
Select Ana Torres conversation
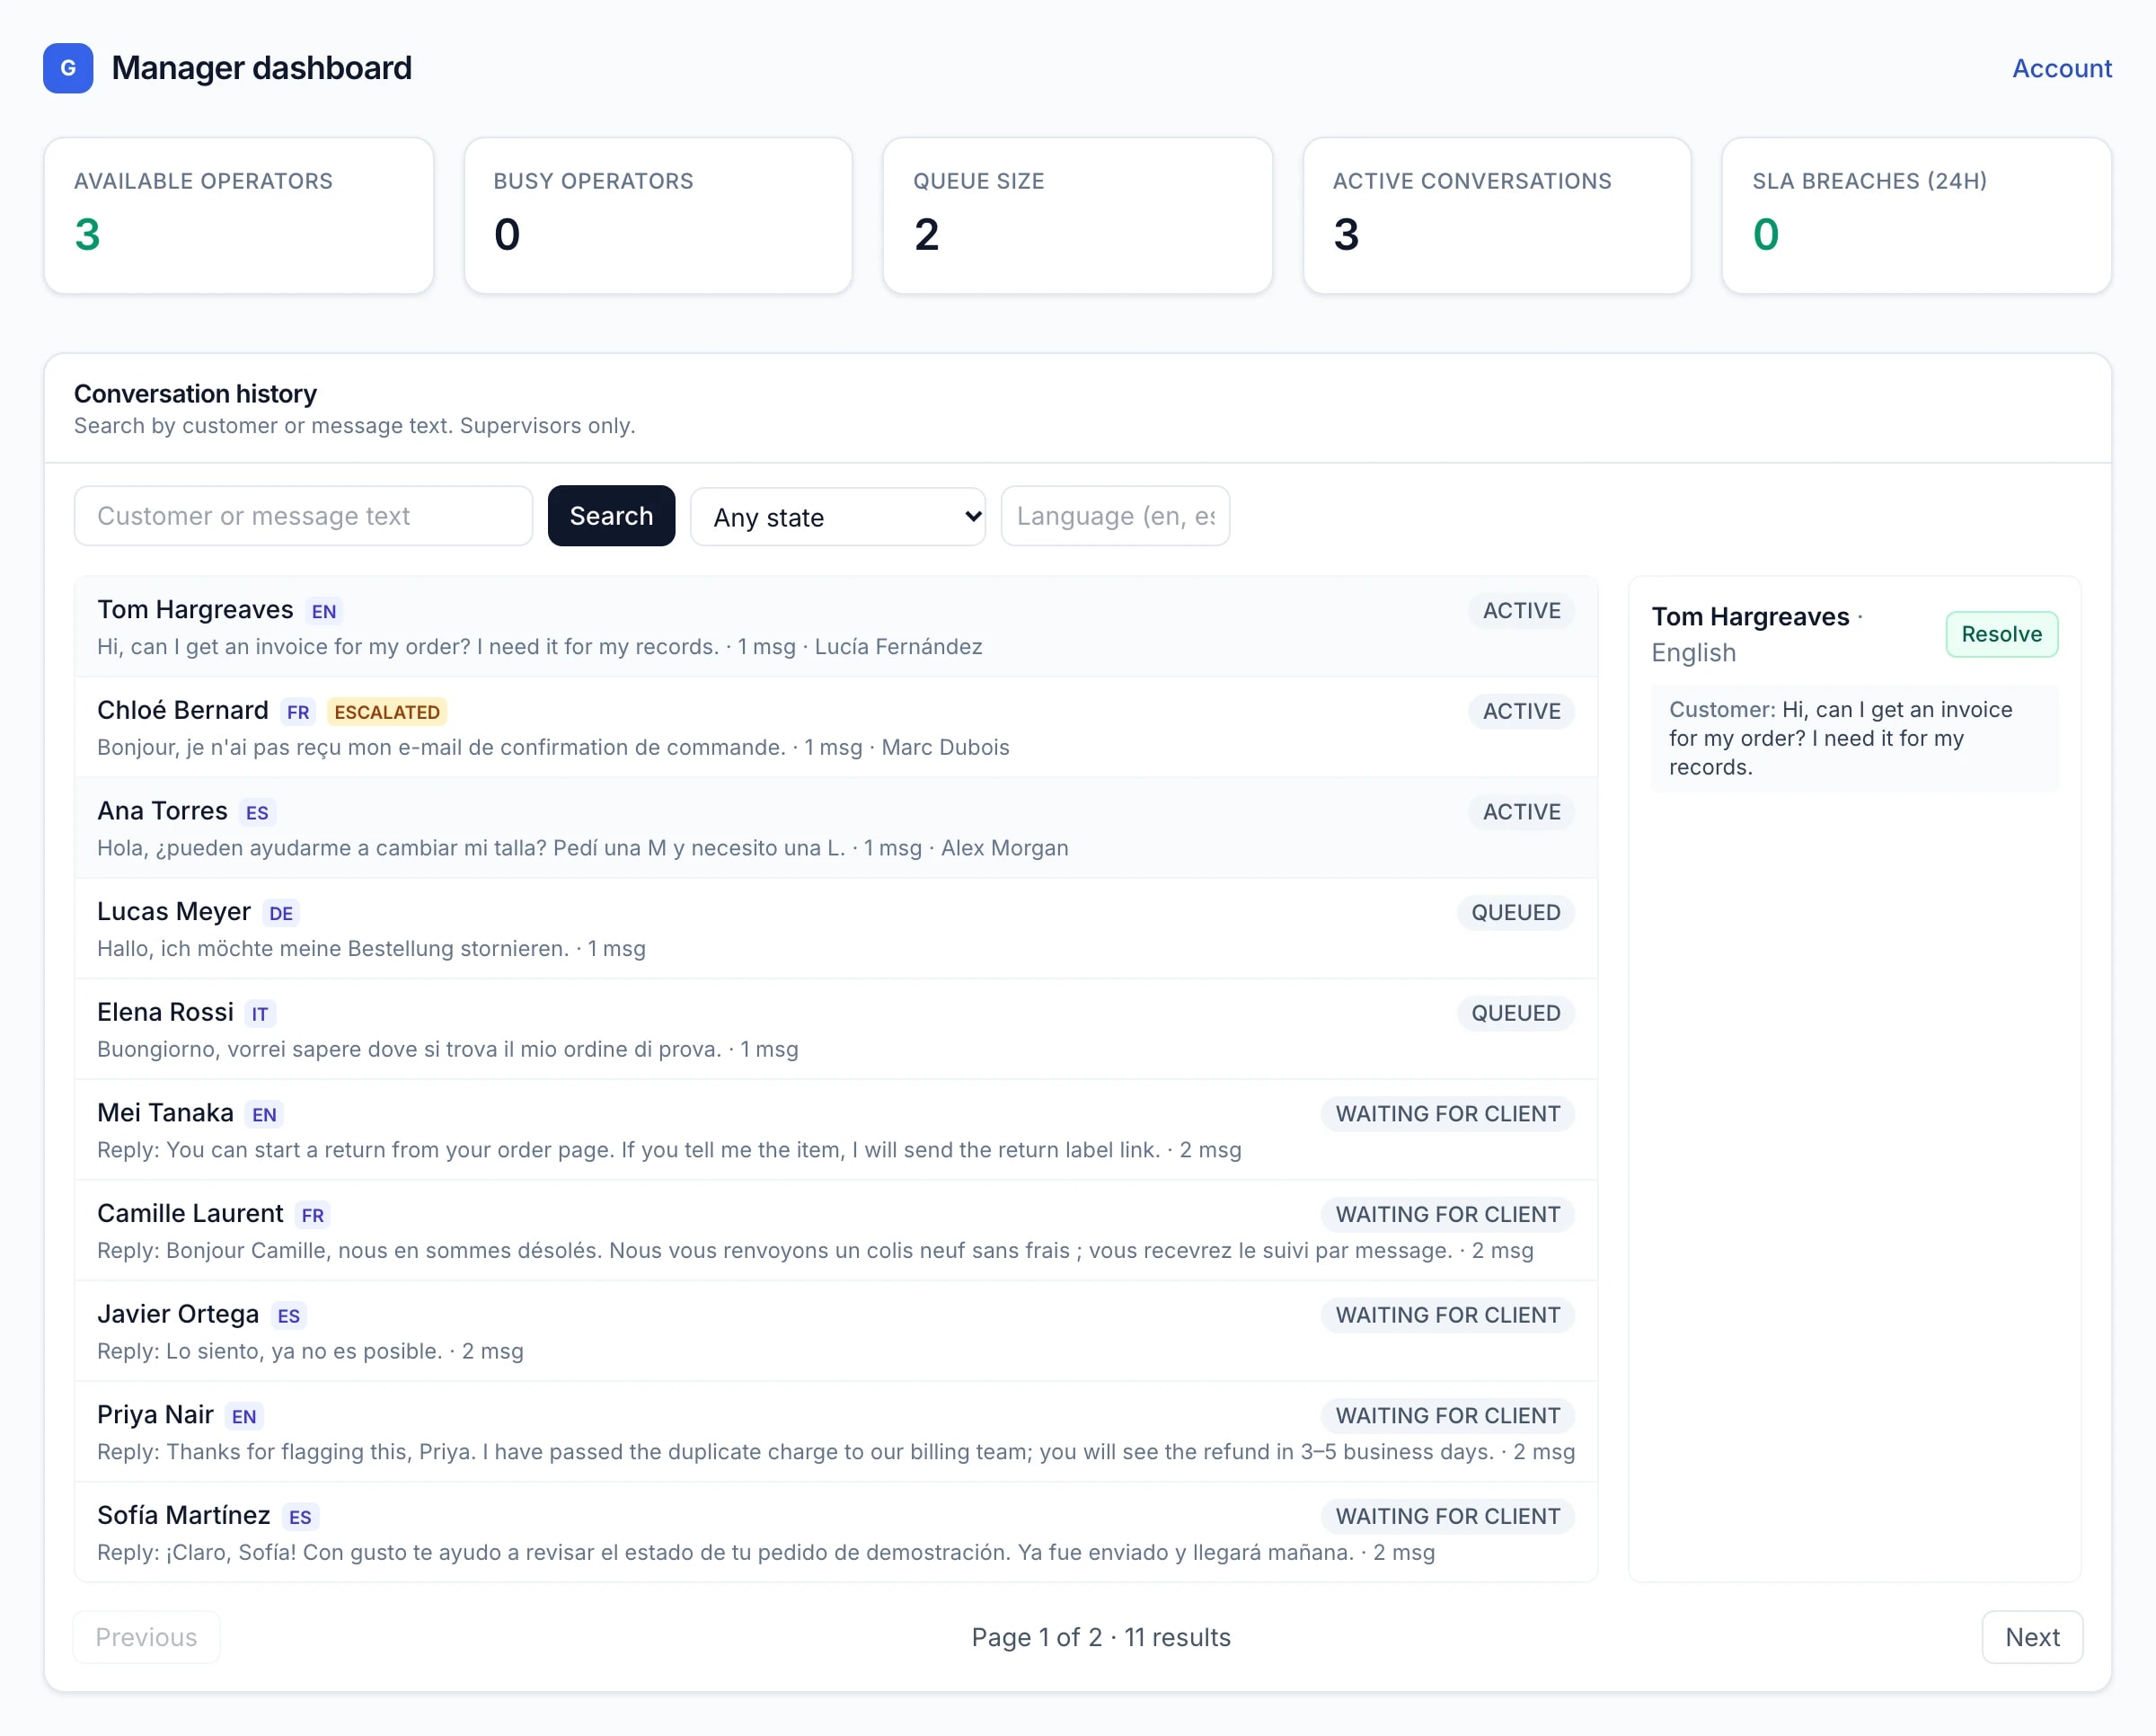pyautogui.click(x=836, y=828)
